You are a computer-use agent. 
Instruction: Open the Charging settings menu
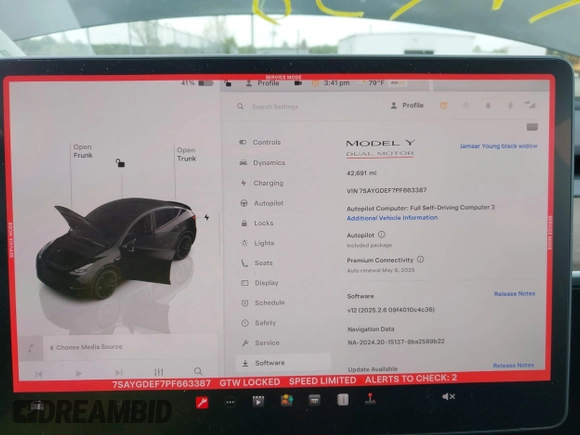(262, 183)
